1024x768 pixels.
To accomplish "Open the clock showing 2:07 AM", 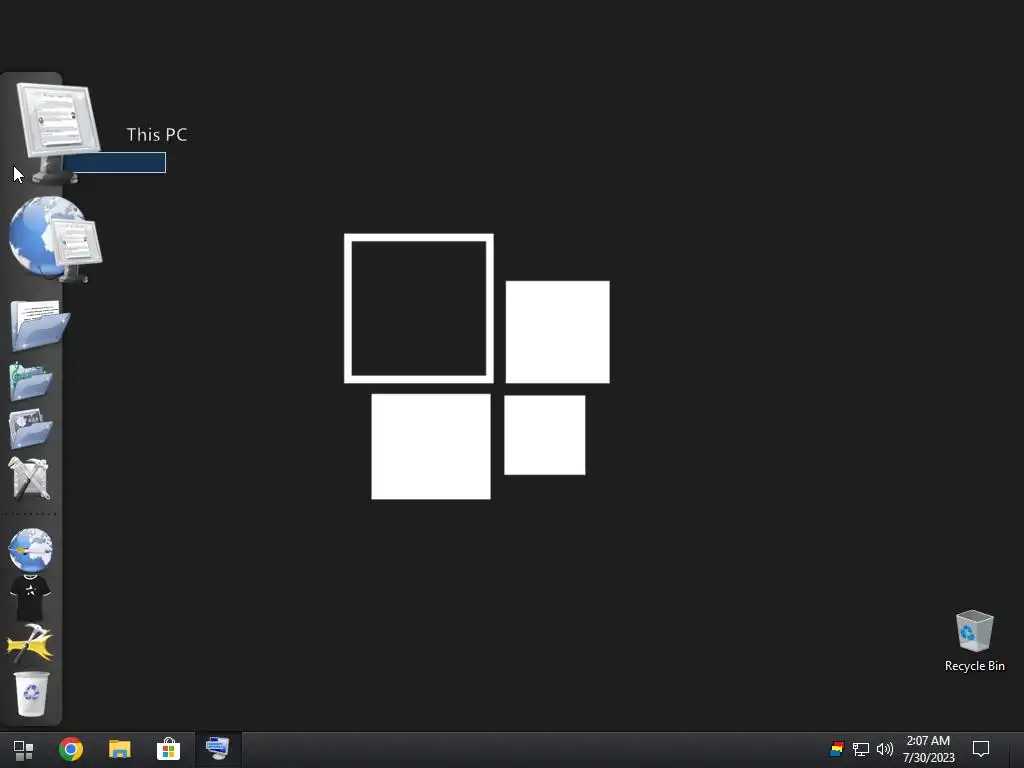I will pyautogui.click(x=928, y=749).
